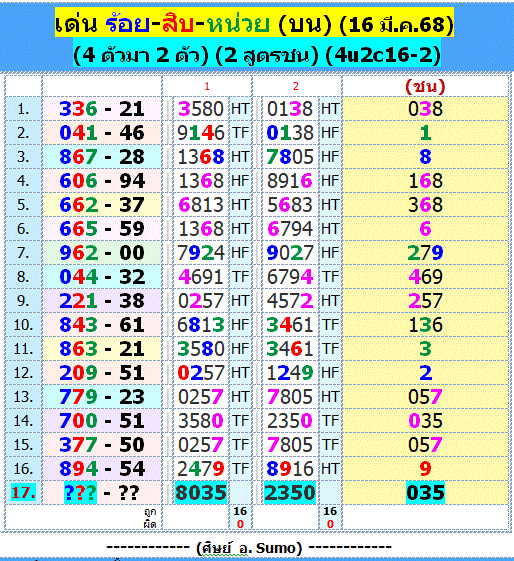The width and height of the screenshot is (514, 561).
Task: Select 1249 in row 12
Action: coord(290,373)
